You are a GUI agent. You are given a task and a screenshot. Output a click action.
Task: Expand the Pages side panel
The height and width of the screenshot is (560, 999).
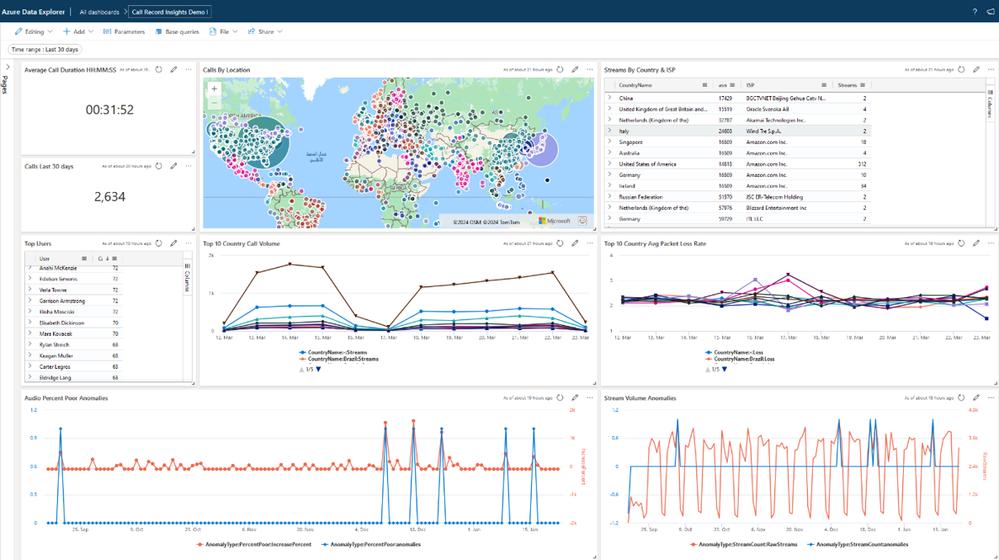7,66
